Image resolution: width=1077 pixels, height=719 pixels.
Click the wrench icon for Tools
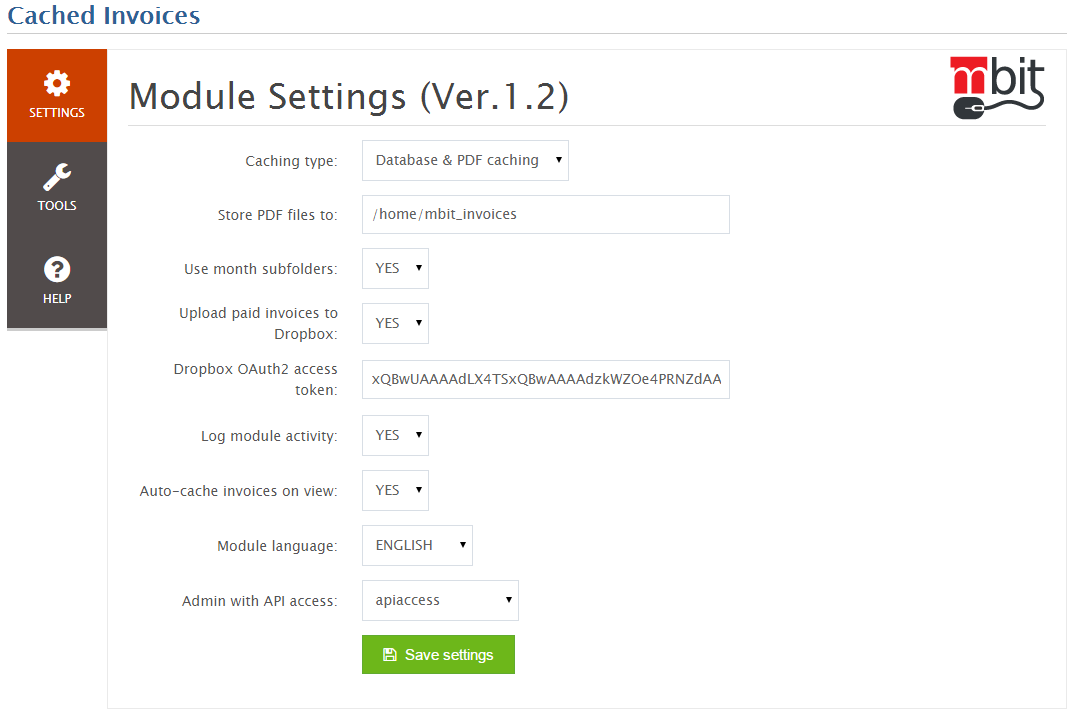click(x=56, y=177)
